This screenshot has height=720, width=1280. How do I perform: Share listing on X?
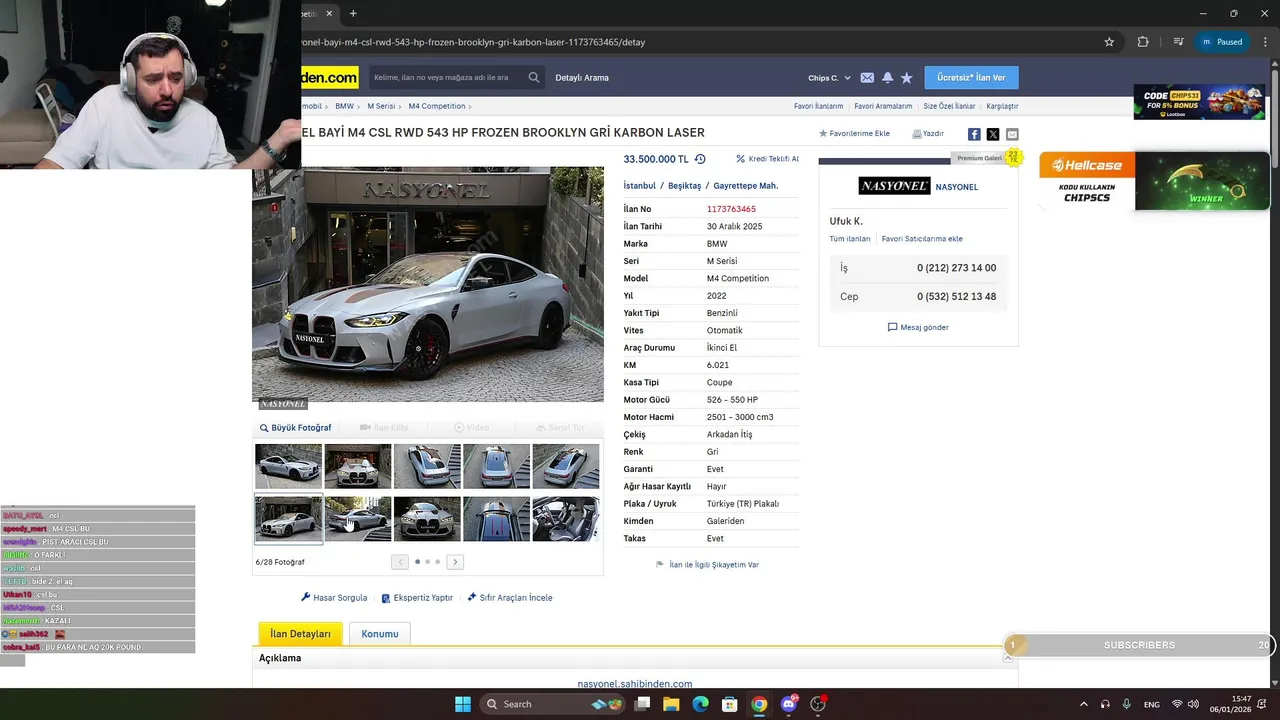point(993,134)
